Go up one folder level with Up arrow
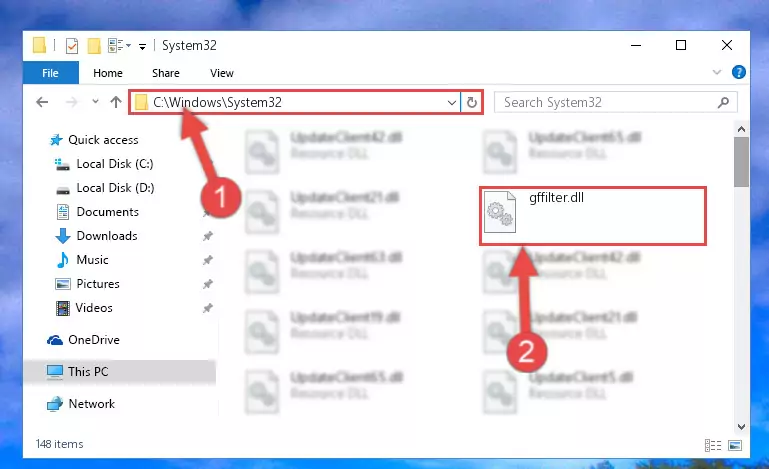769x469 pixels. pos(116,102)
